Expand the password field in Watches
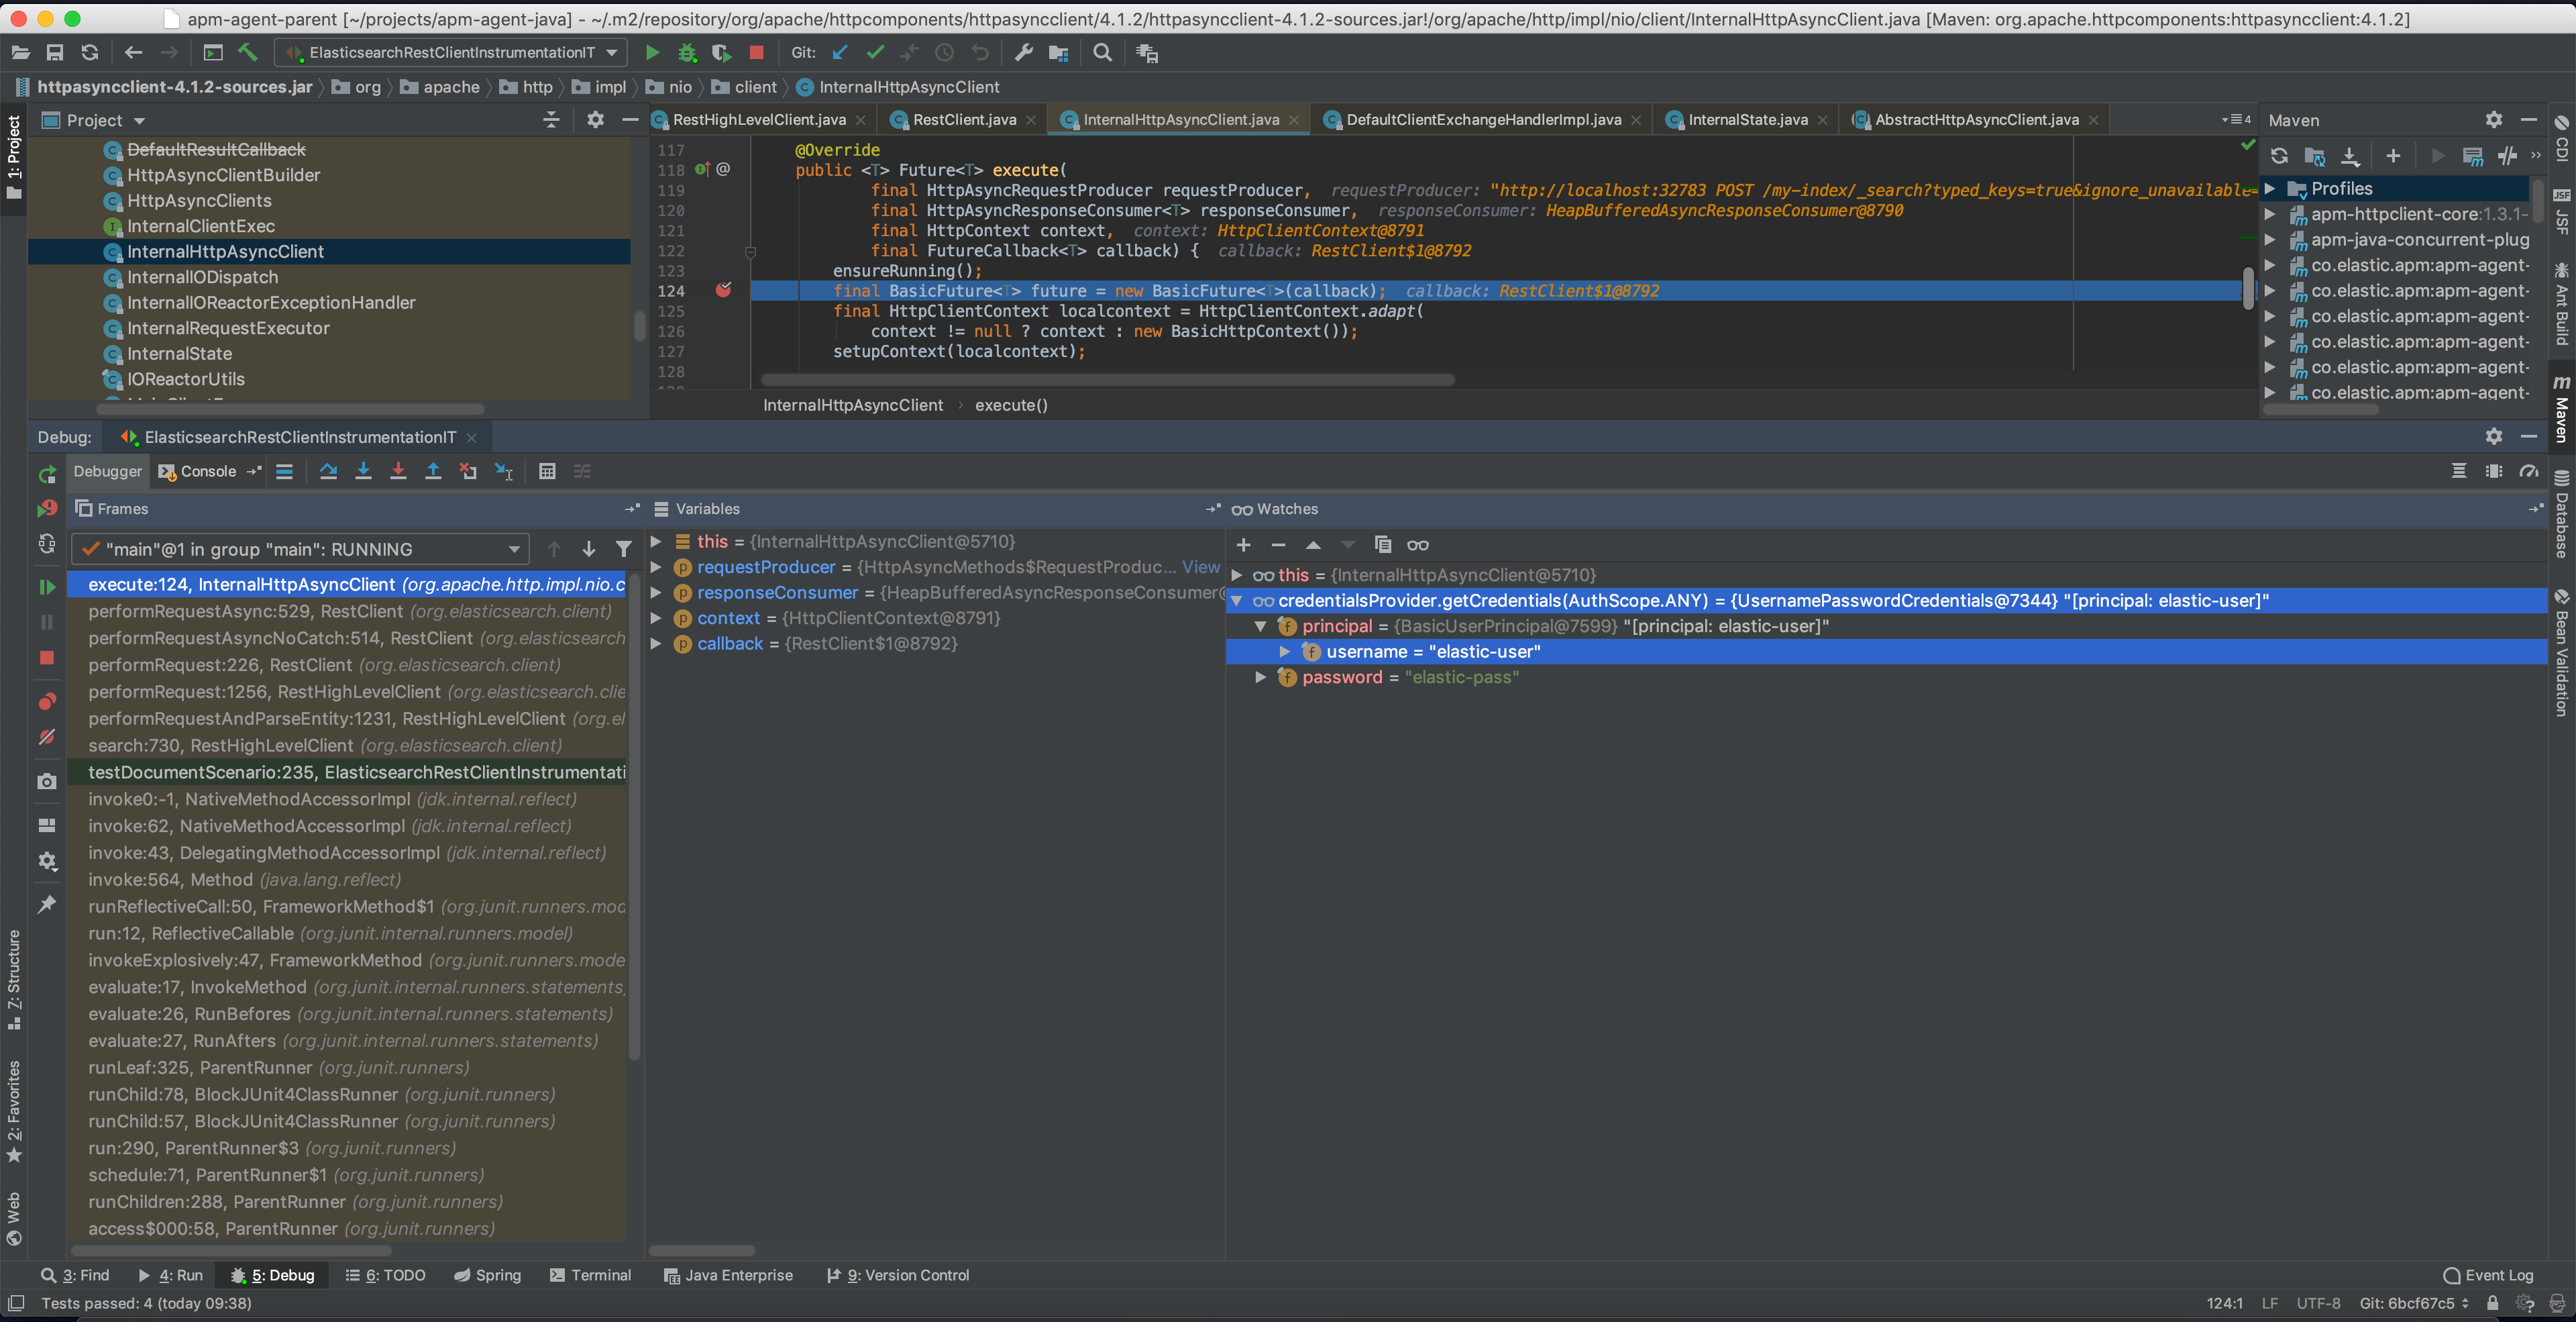 (x=1261, y=678)
